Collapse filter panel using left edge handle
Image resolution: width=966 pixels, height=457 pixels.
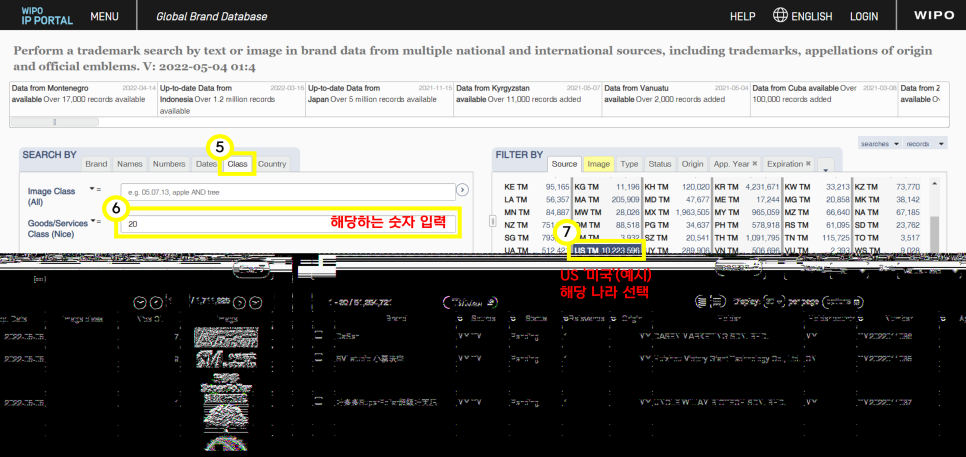pyautogui.click(x=493, y=220)
